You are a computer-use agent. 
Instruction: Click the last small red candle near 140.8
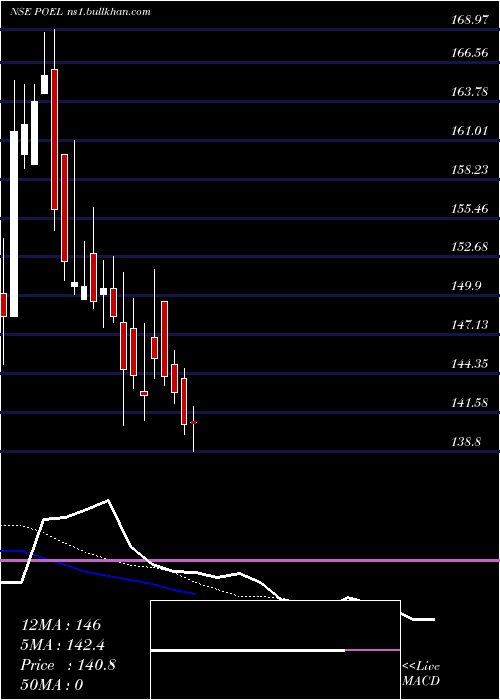pos(193,422)
